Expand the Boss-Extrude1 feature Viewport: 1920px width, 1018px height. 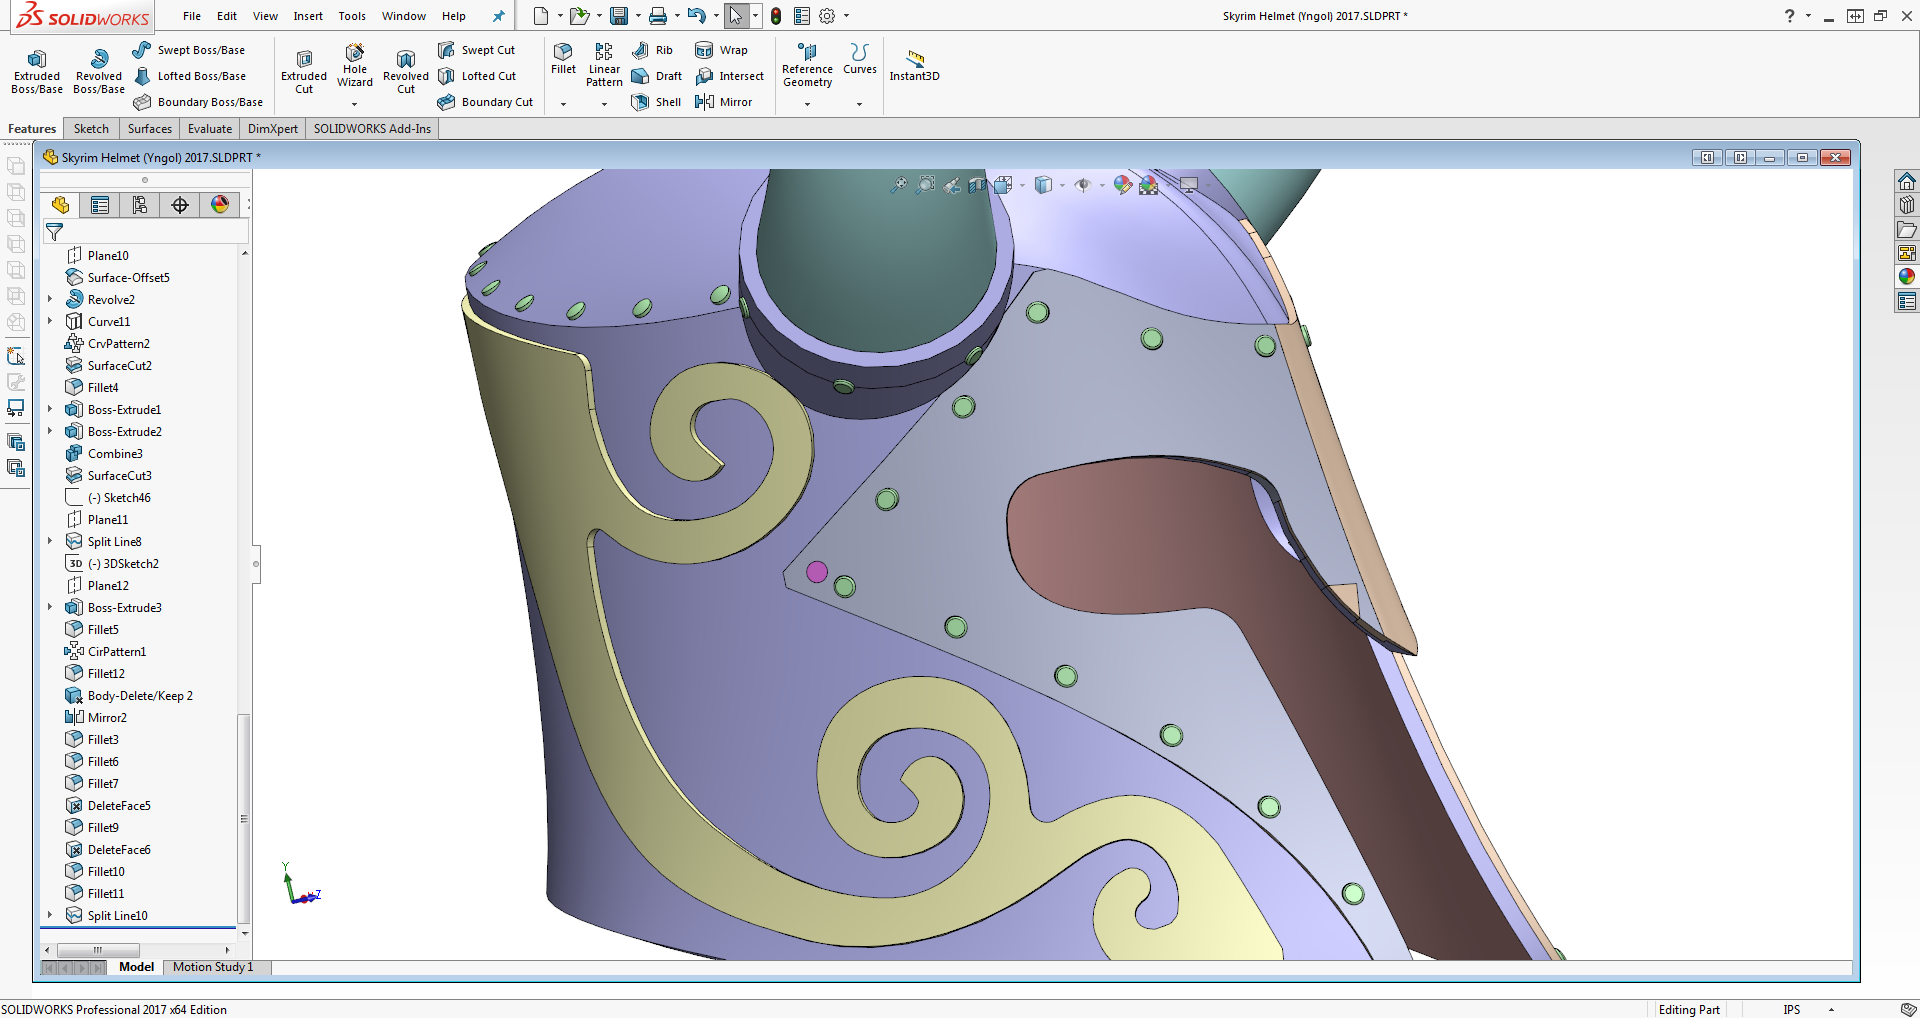pyautogui.click(x=50, y=409)
